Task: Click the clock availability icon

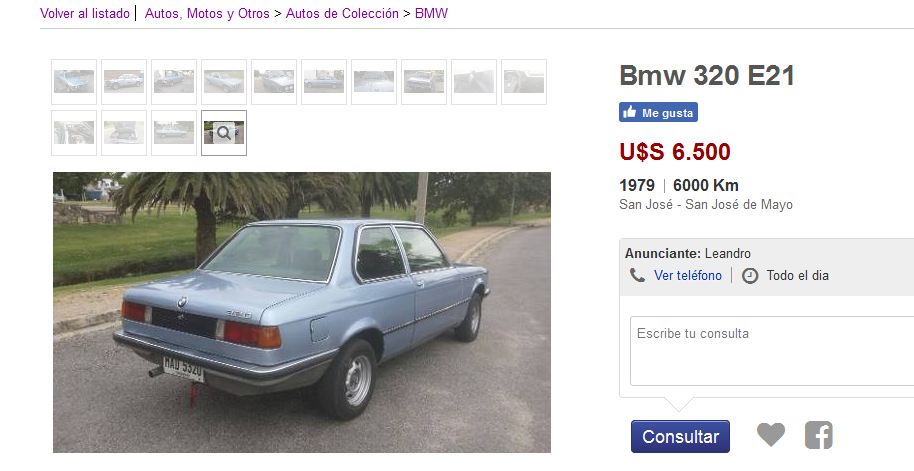Action: click(x=750, y=276)
